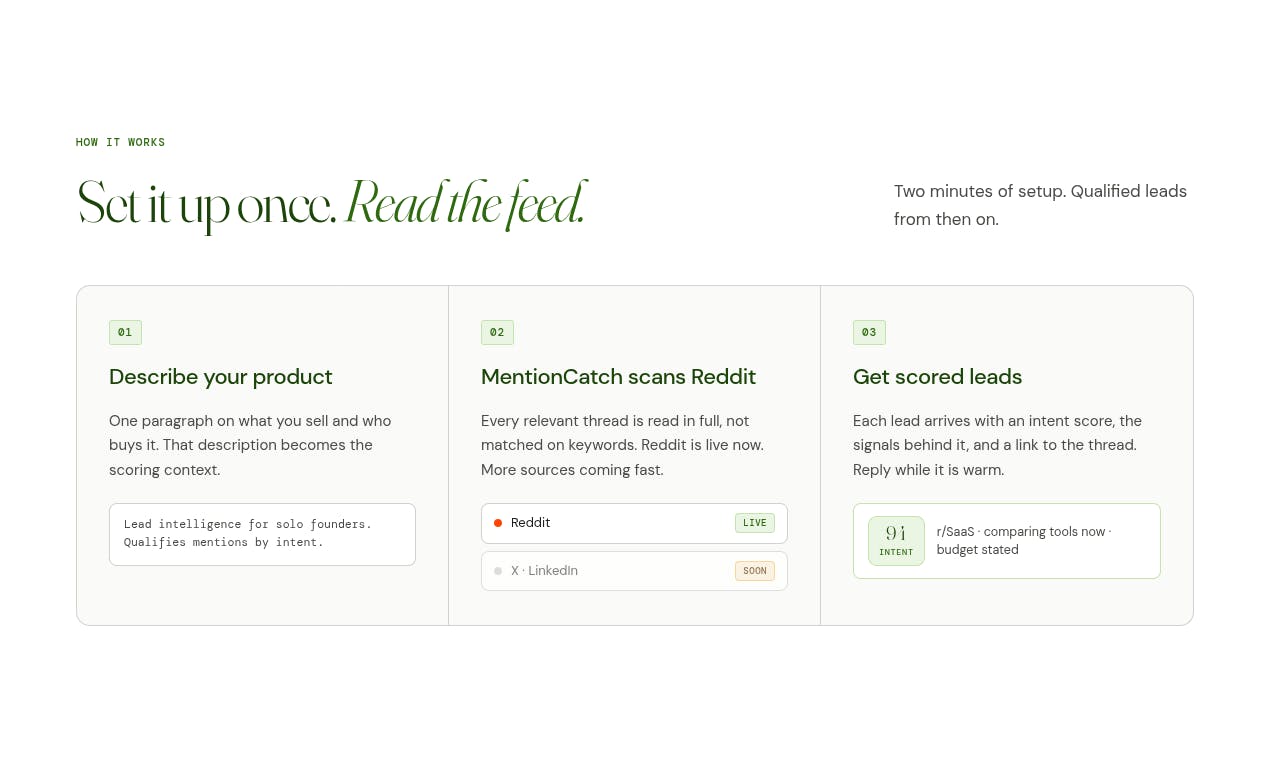Click the 'Get scored leads' title
Viewport: 1270px width, 760px height.
[x=937, y=377]
